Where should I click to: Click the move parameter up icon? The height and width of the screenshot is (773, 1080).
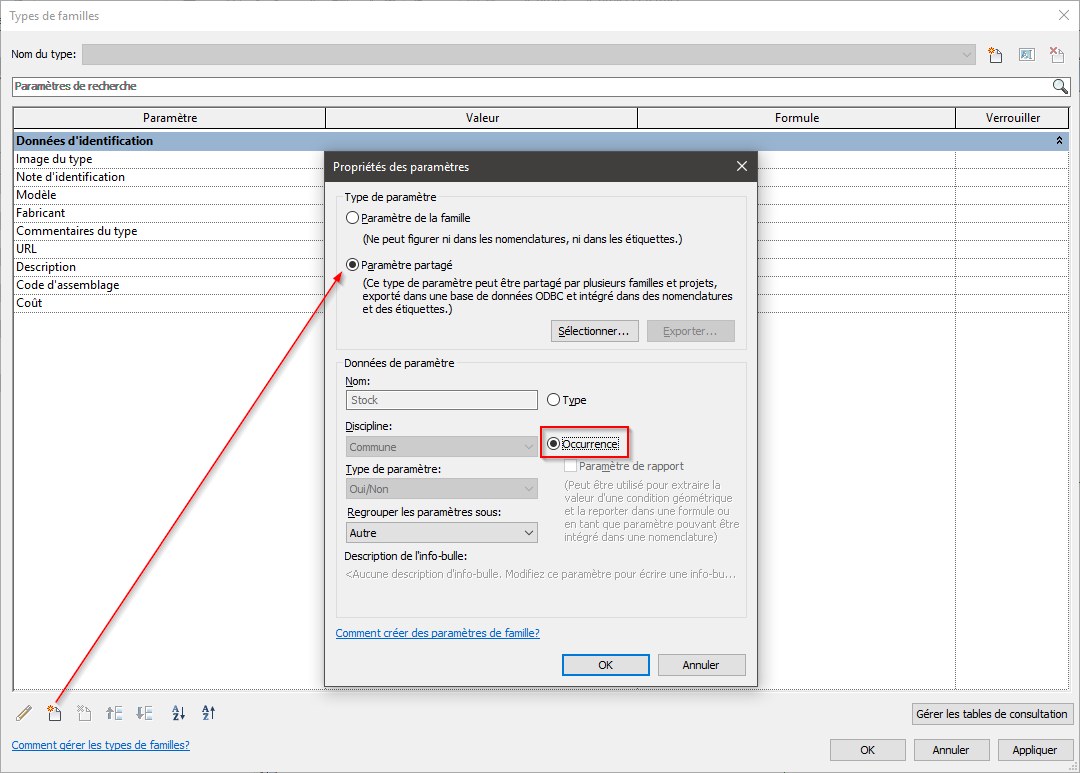(114, 713)
